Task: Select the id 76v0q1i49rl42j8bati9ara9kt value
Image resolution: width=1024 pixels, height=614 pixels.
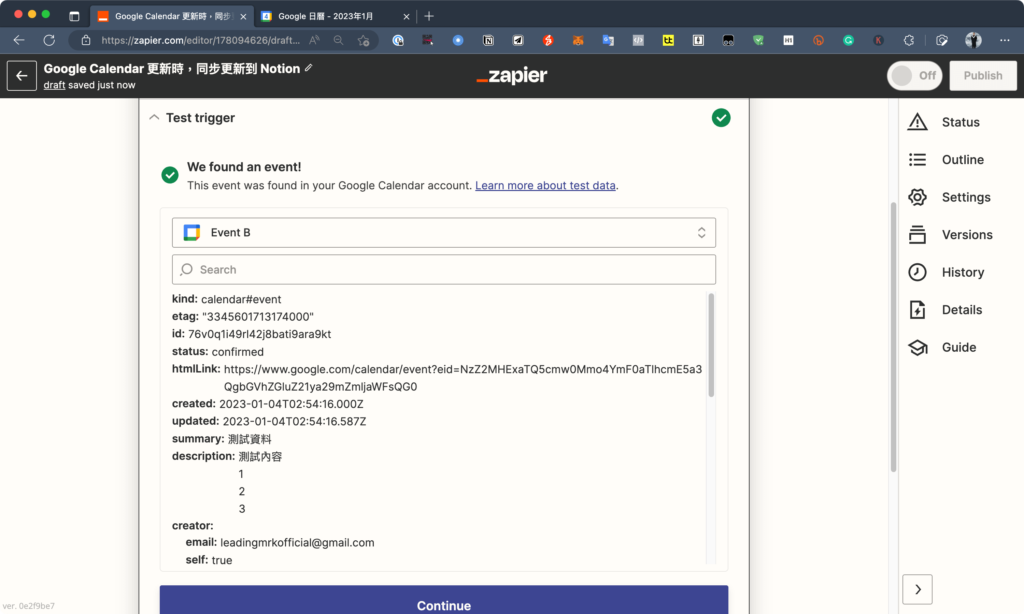Action: [x=259, y=334]
